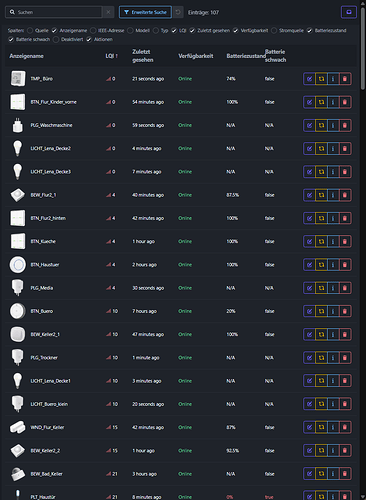Click the delete icon for PLG_Waschmaschine
The image size is (366, 500).
(x=345, y=125)
